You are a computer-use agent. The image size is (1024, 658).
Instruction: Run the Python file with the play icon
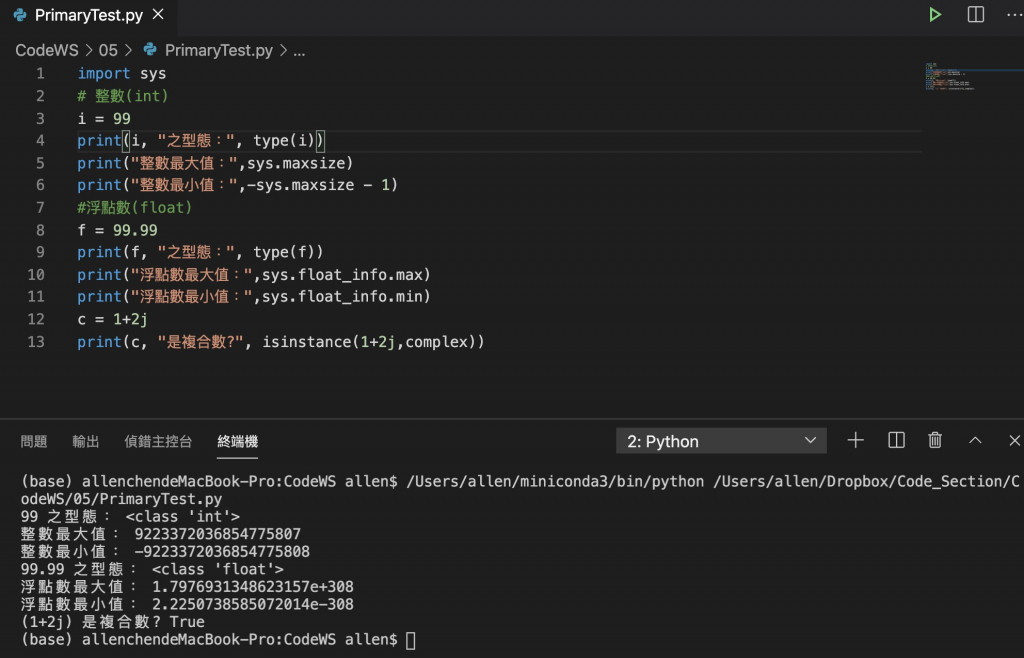click(x=935, y=14)
